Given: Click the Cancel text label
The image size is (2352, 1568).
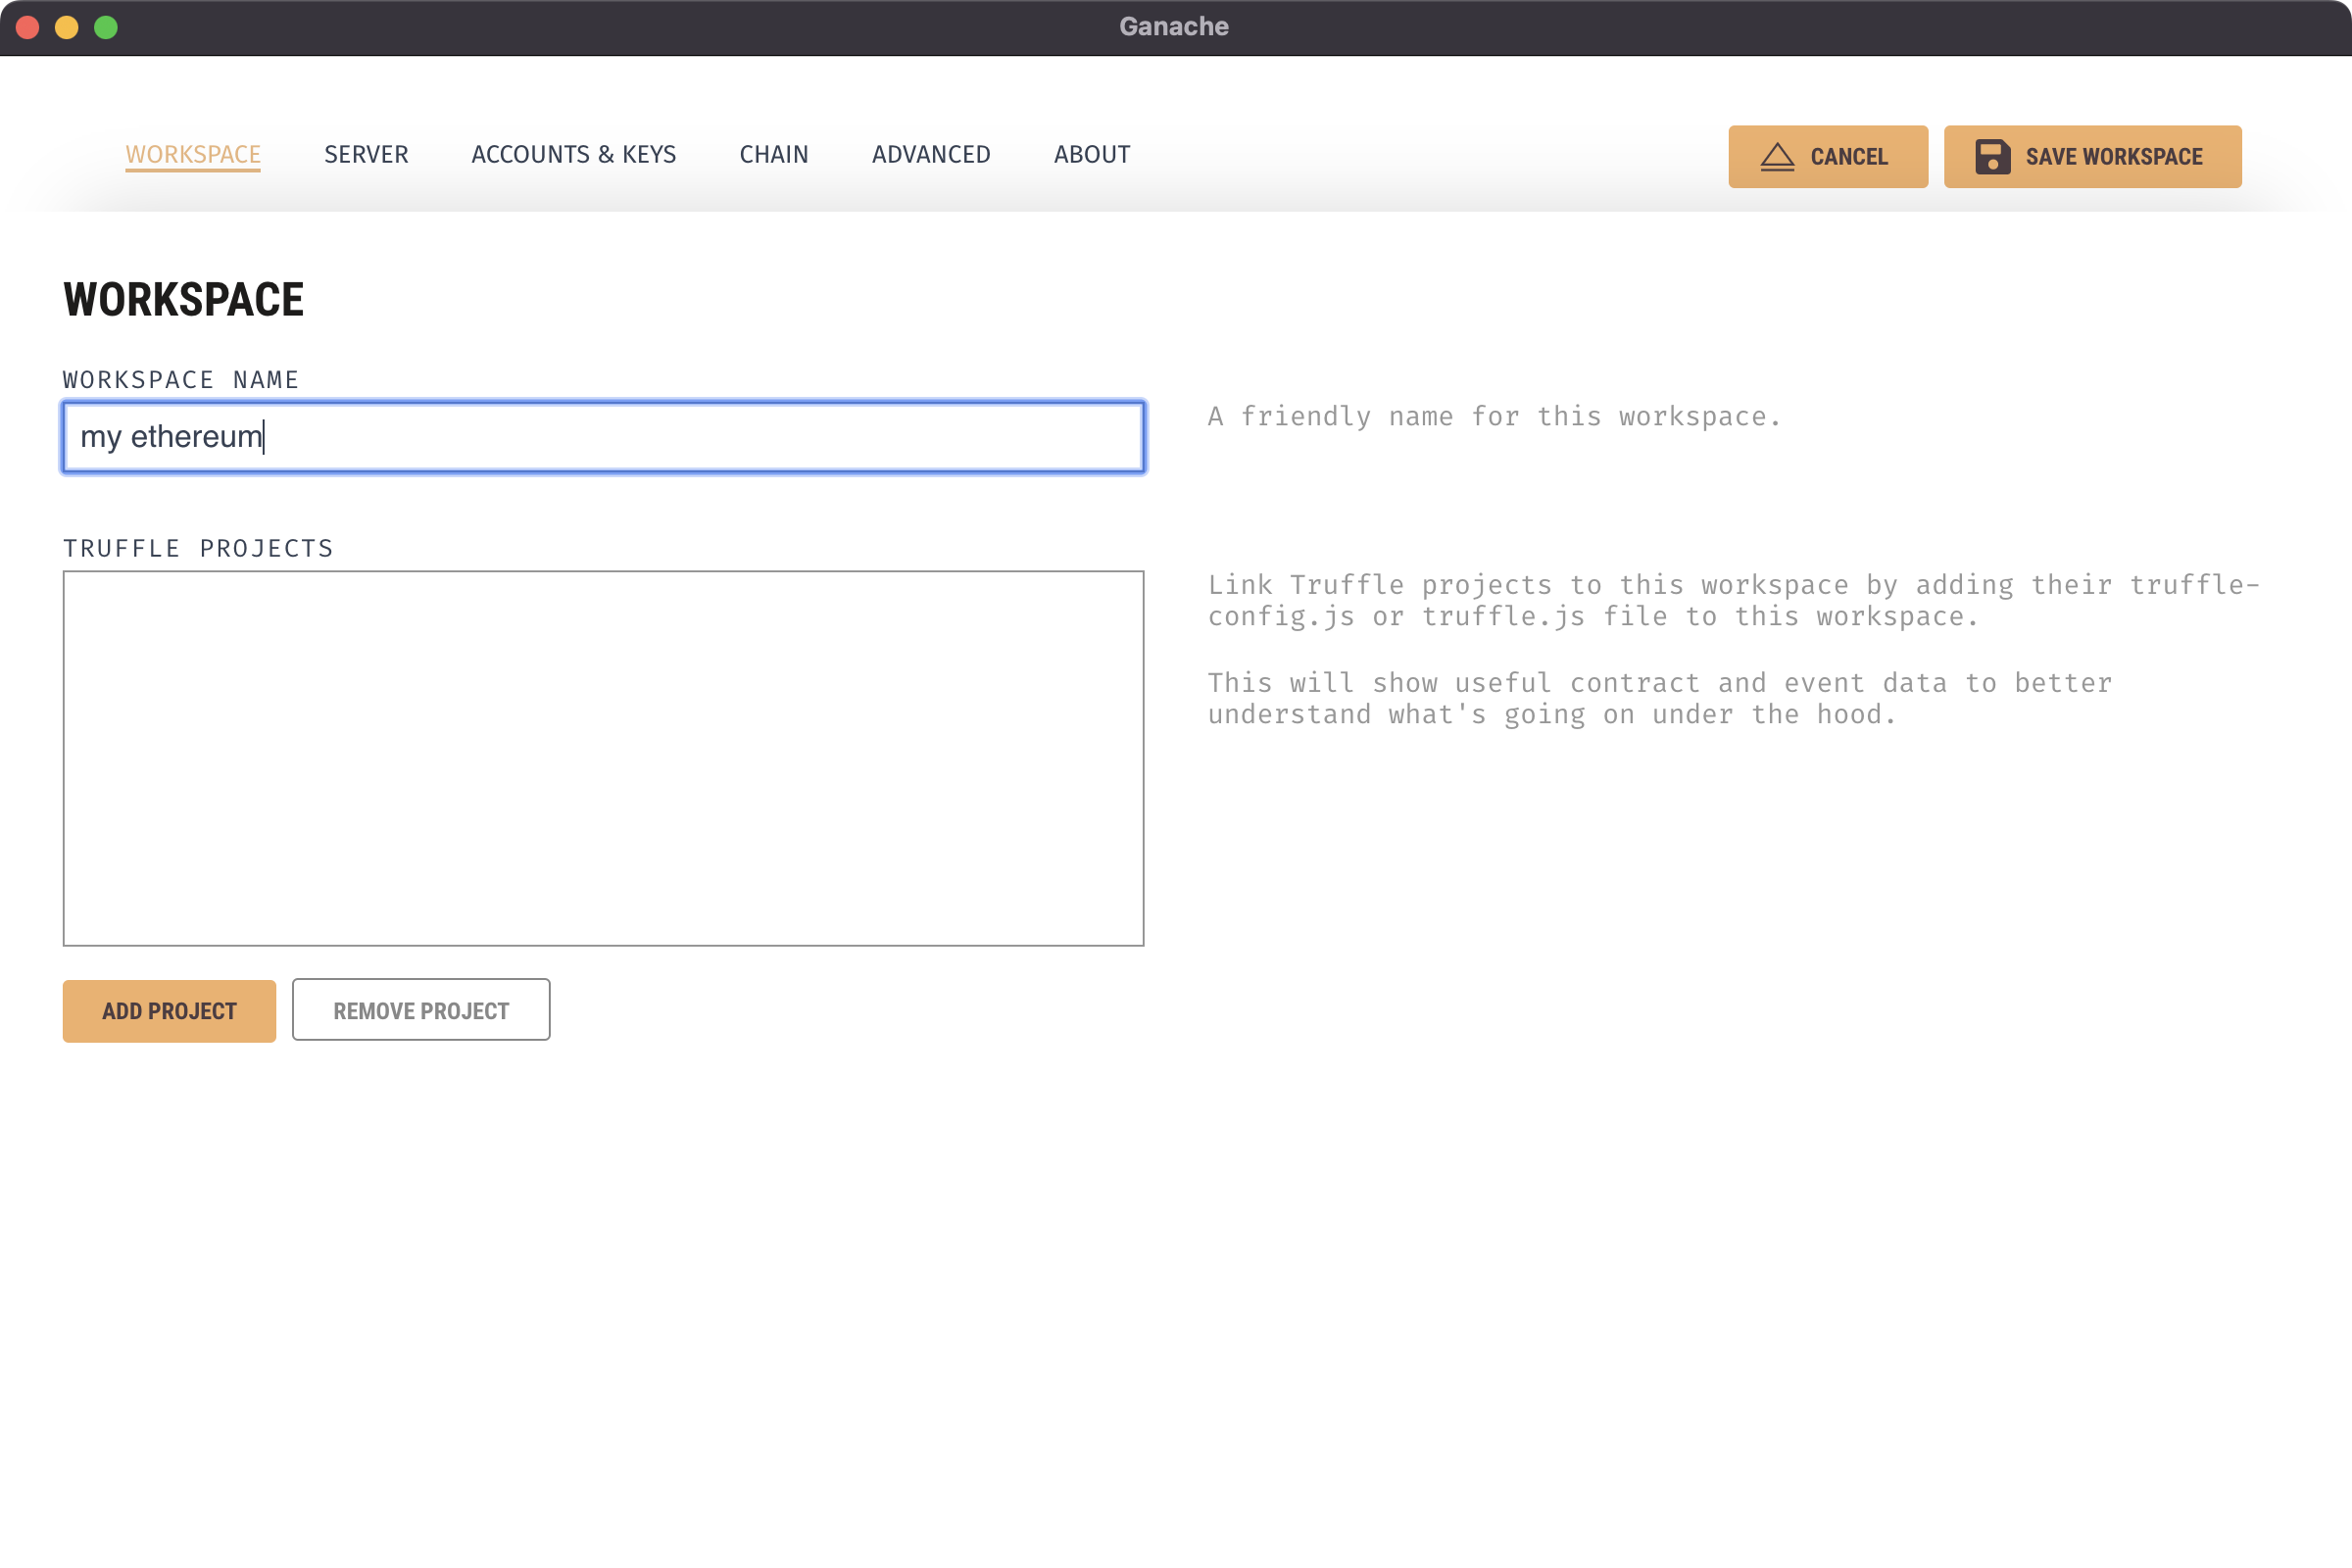Looking at the screenshot, I should (x=1849, y=157).
